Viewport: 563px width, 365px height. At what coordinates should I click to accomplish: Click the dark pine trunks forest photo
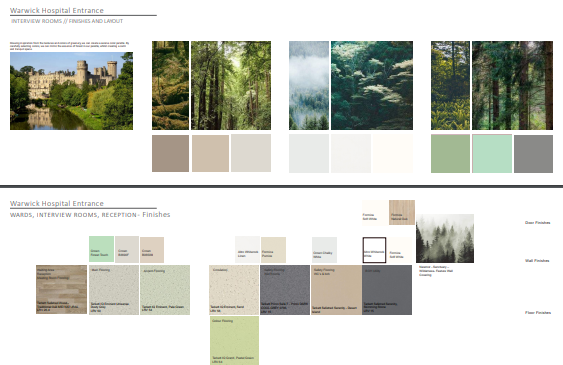click(x=512, y=85)
